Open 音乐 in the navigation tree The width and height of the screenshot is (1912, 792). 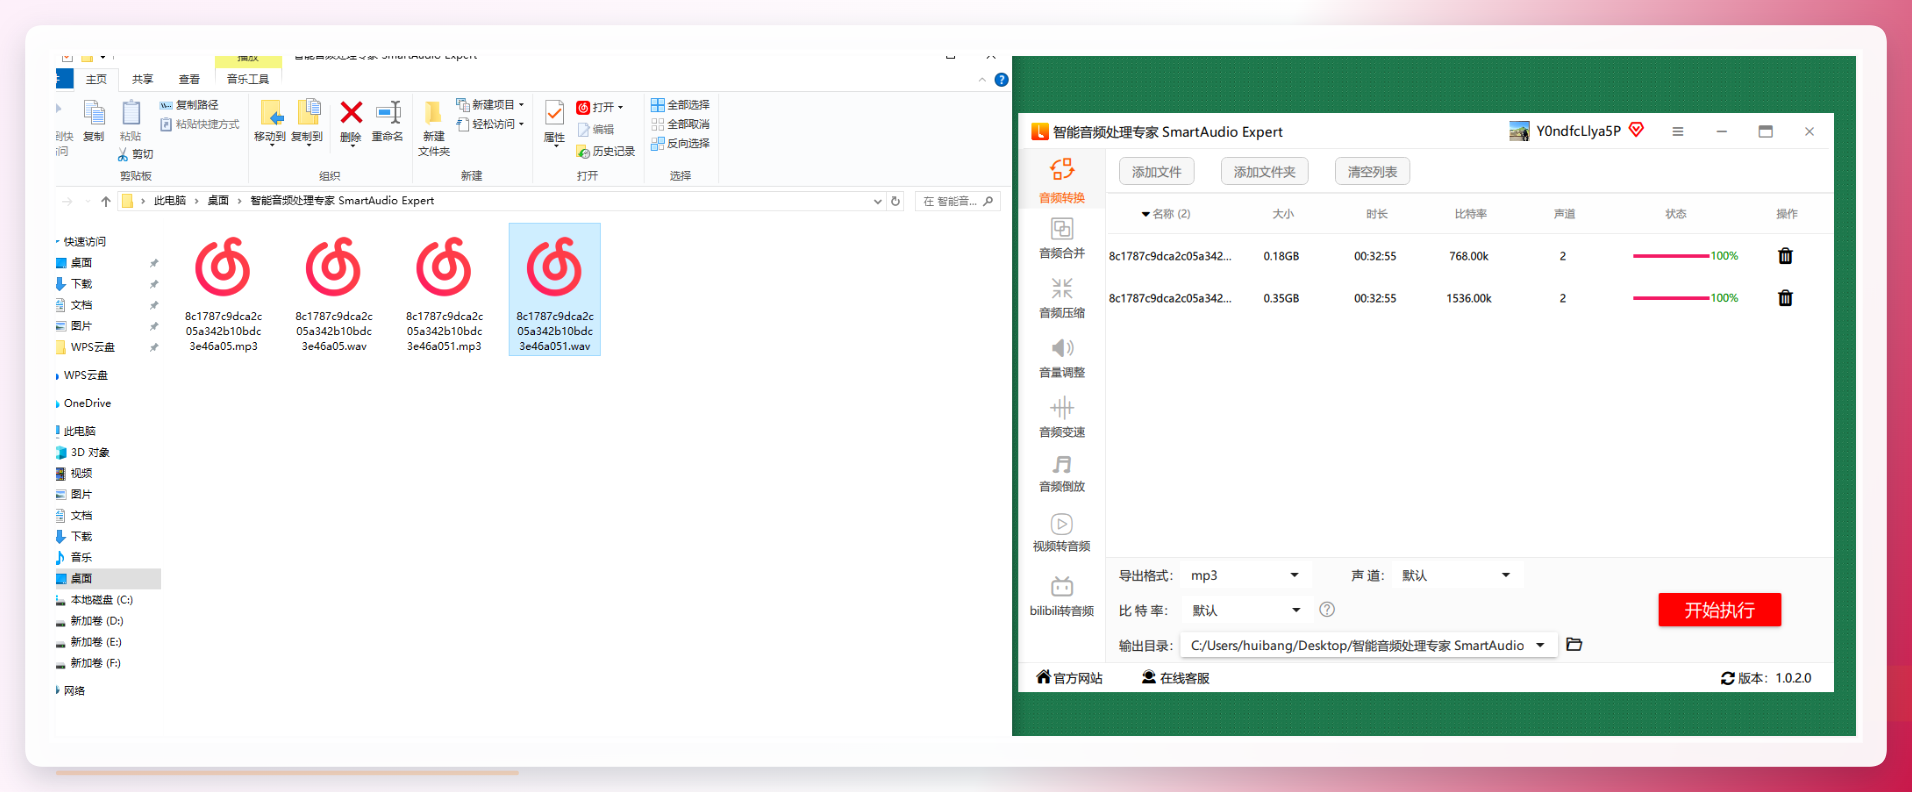coord(81,558)
